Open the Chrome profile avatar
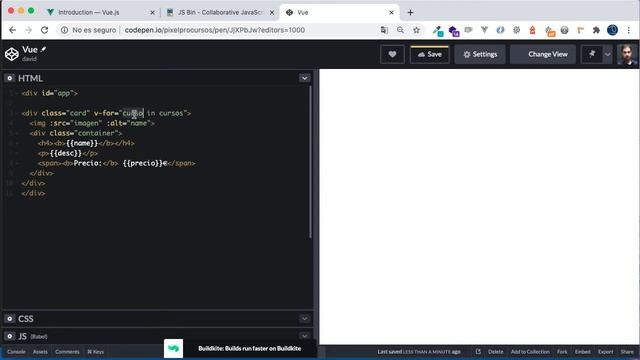Screen dimensions: 640x360 (612, 30)
